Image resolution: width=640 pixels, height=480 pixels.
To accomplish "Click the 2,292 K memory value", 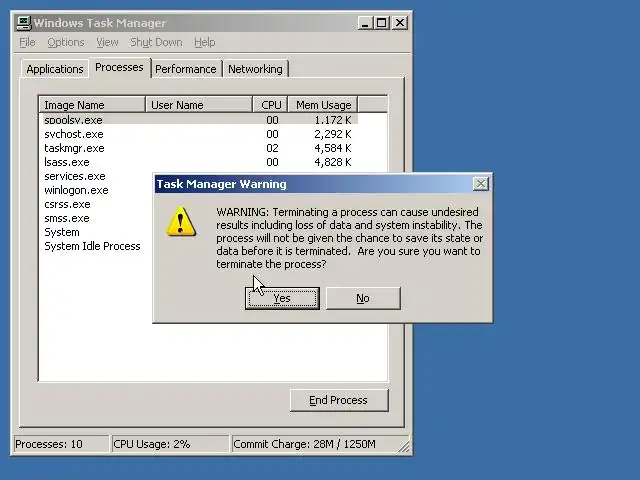I will (333, 134).
